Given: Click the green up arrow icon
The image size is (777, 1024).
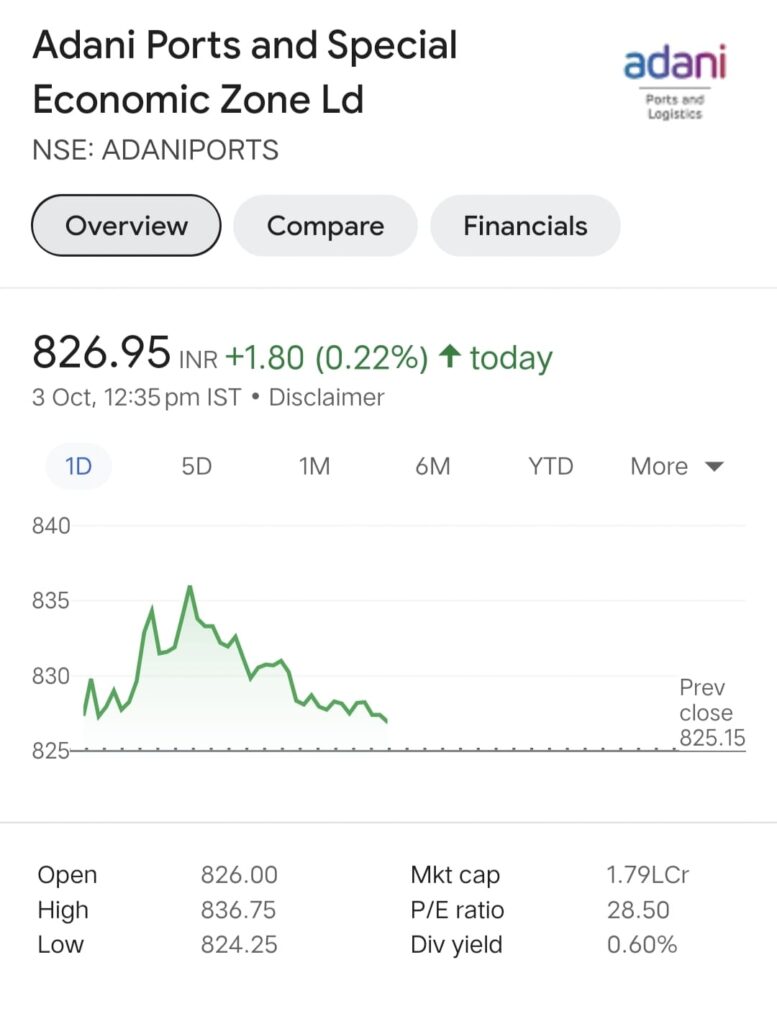Looking at the screenshot, I should [x=449, y=357].
